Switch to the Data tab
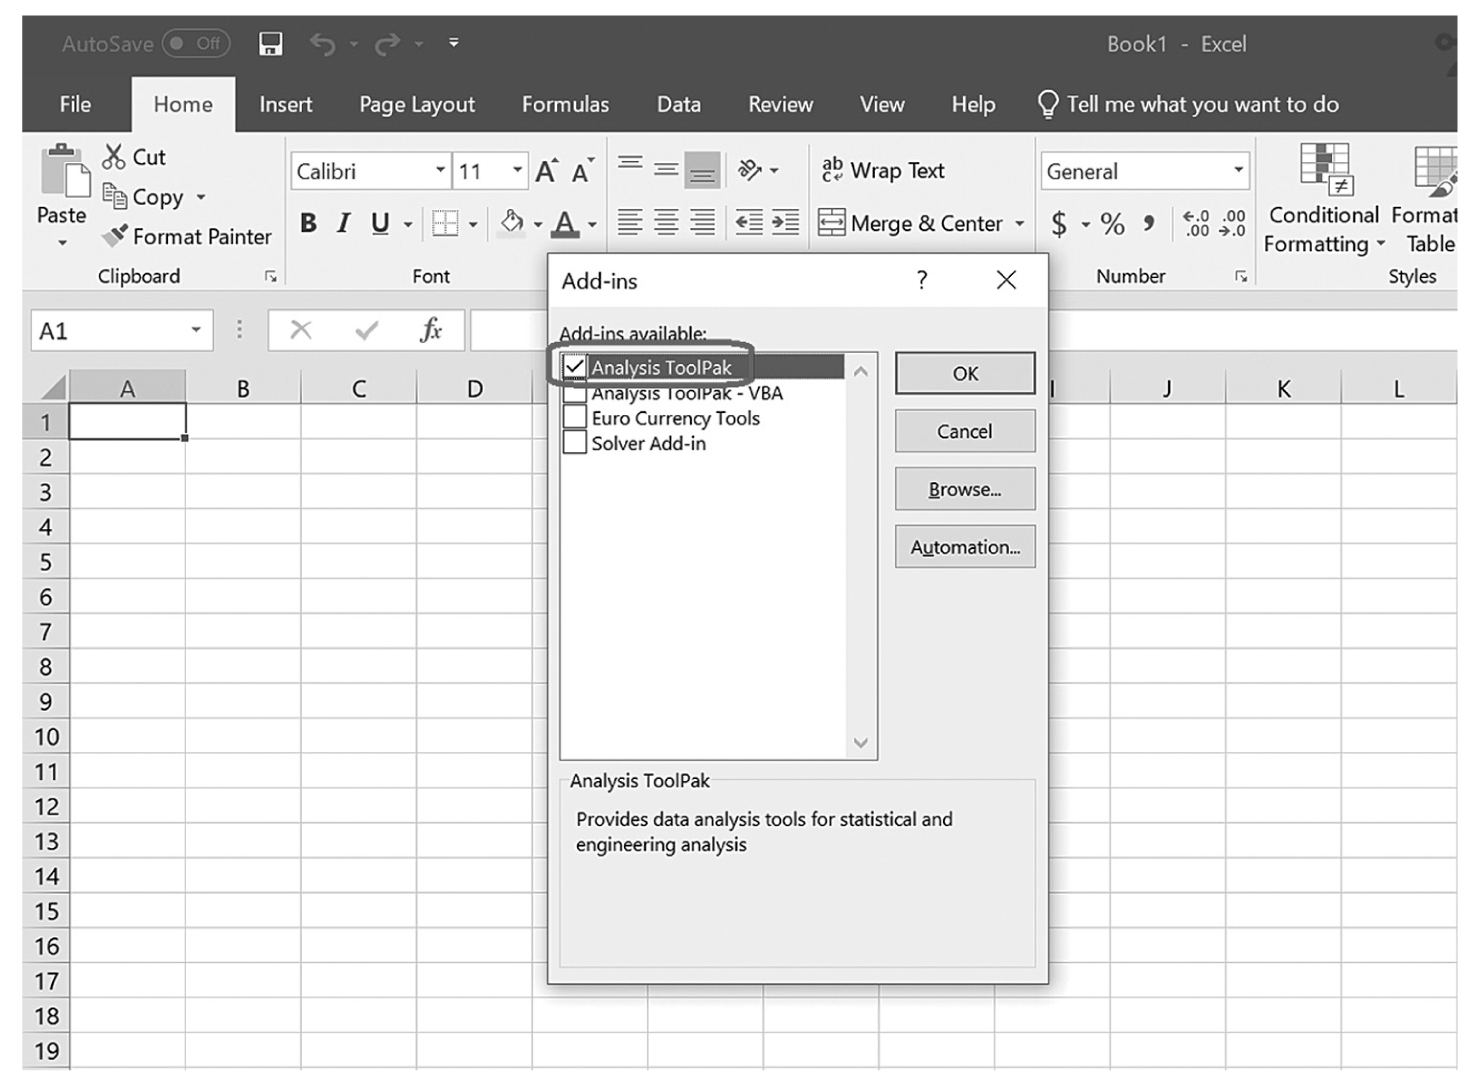 pyautogui.click(x=679, y=104)
